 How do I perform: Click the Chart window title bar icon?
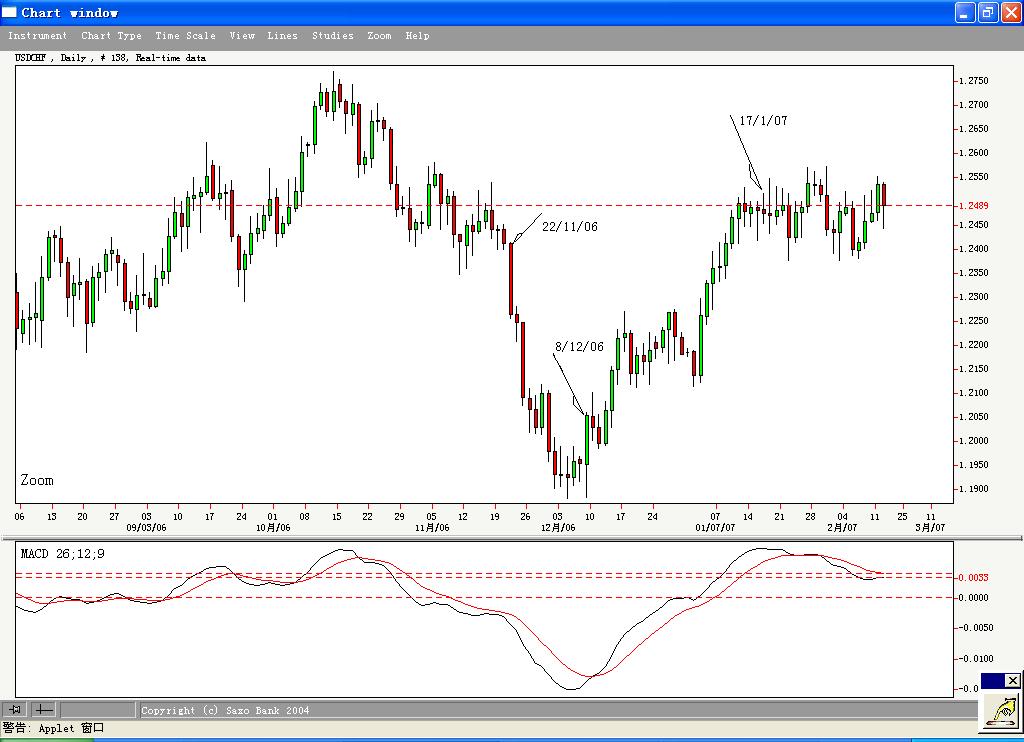(x=9, y=12)
